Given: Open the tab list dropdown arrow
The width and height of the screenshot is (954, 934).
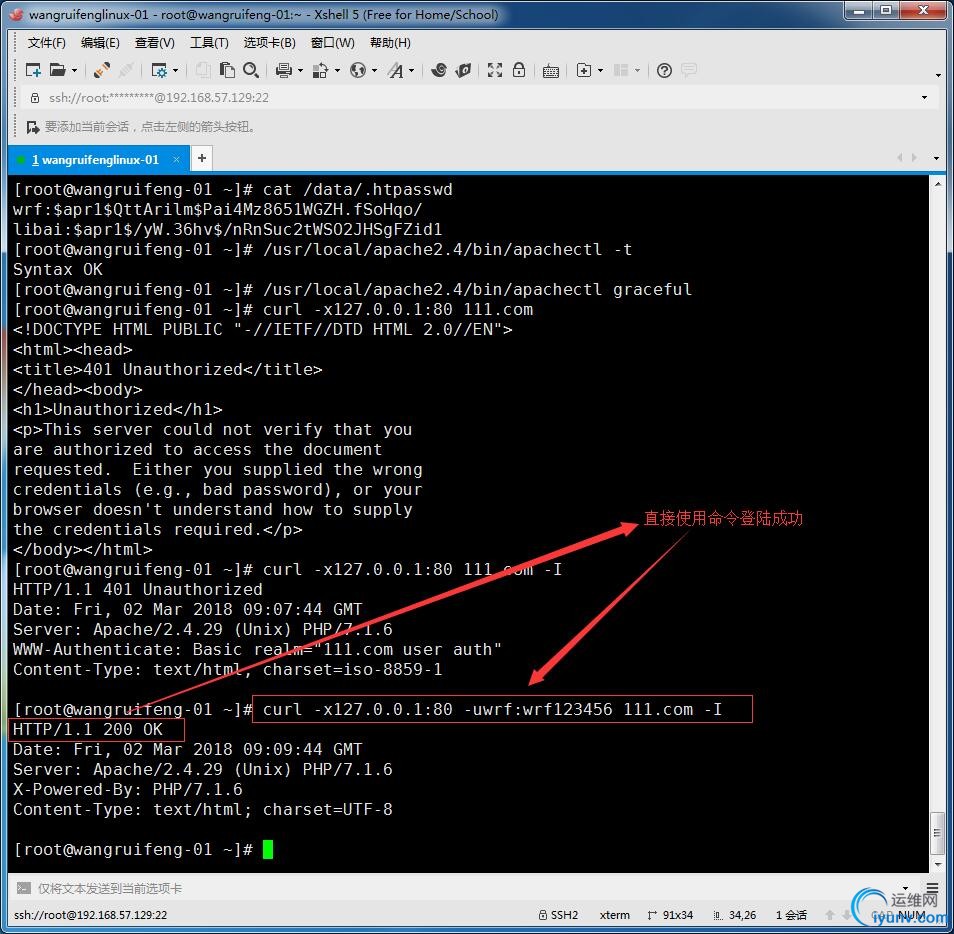Looking at the screenshot, I should point(936,158).
